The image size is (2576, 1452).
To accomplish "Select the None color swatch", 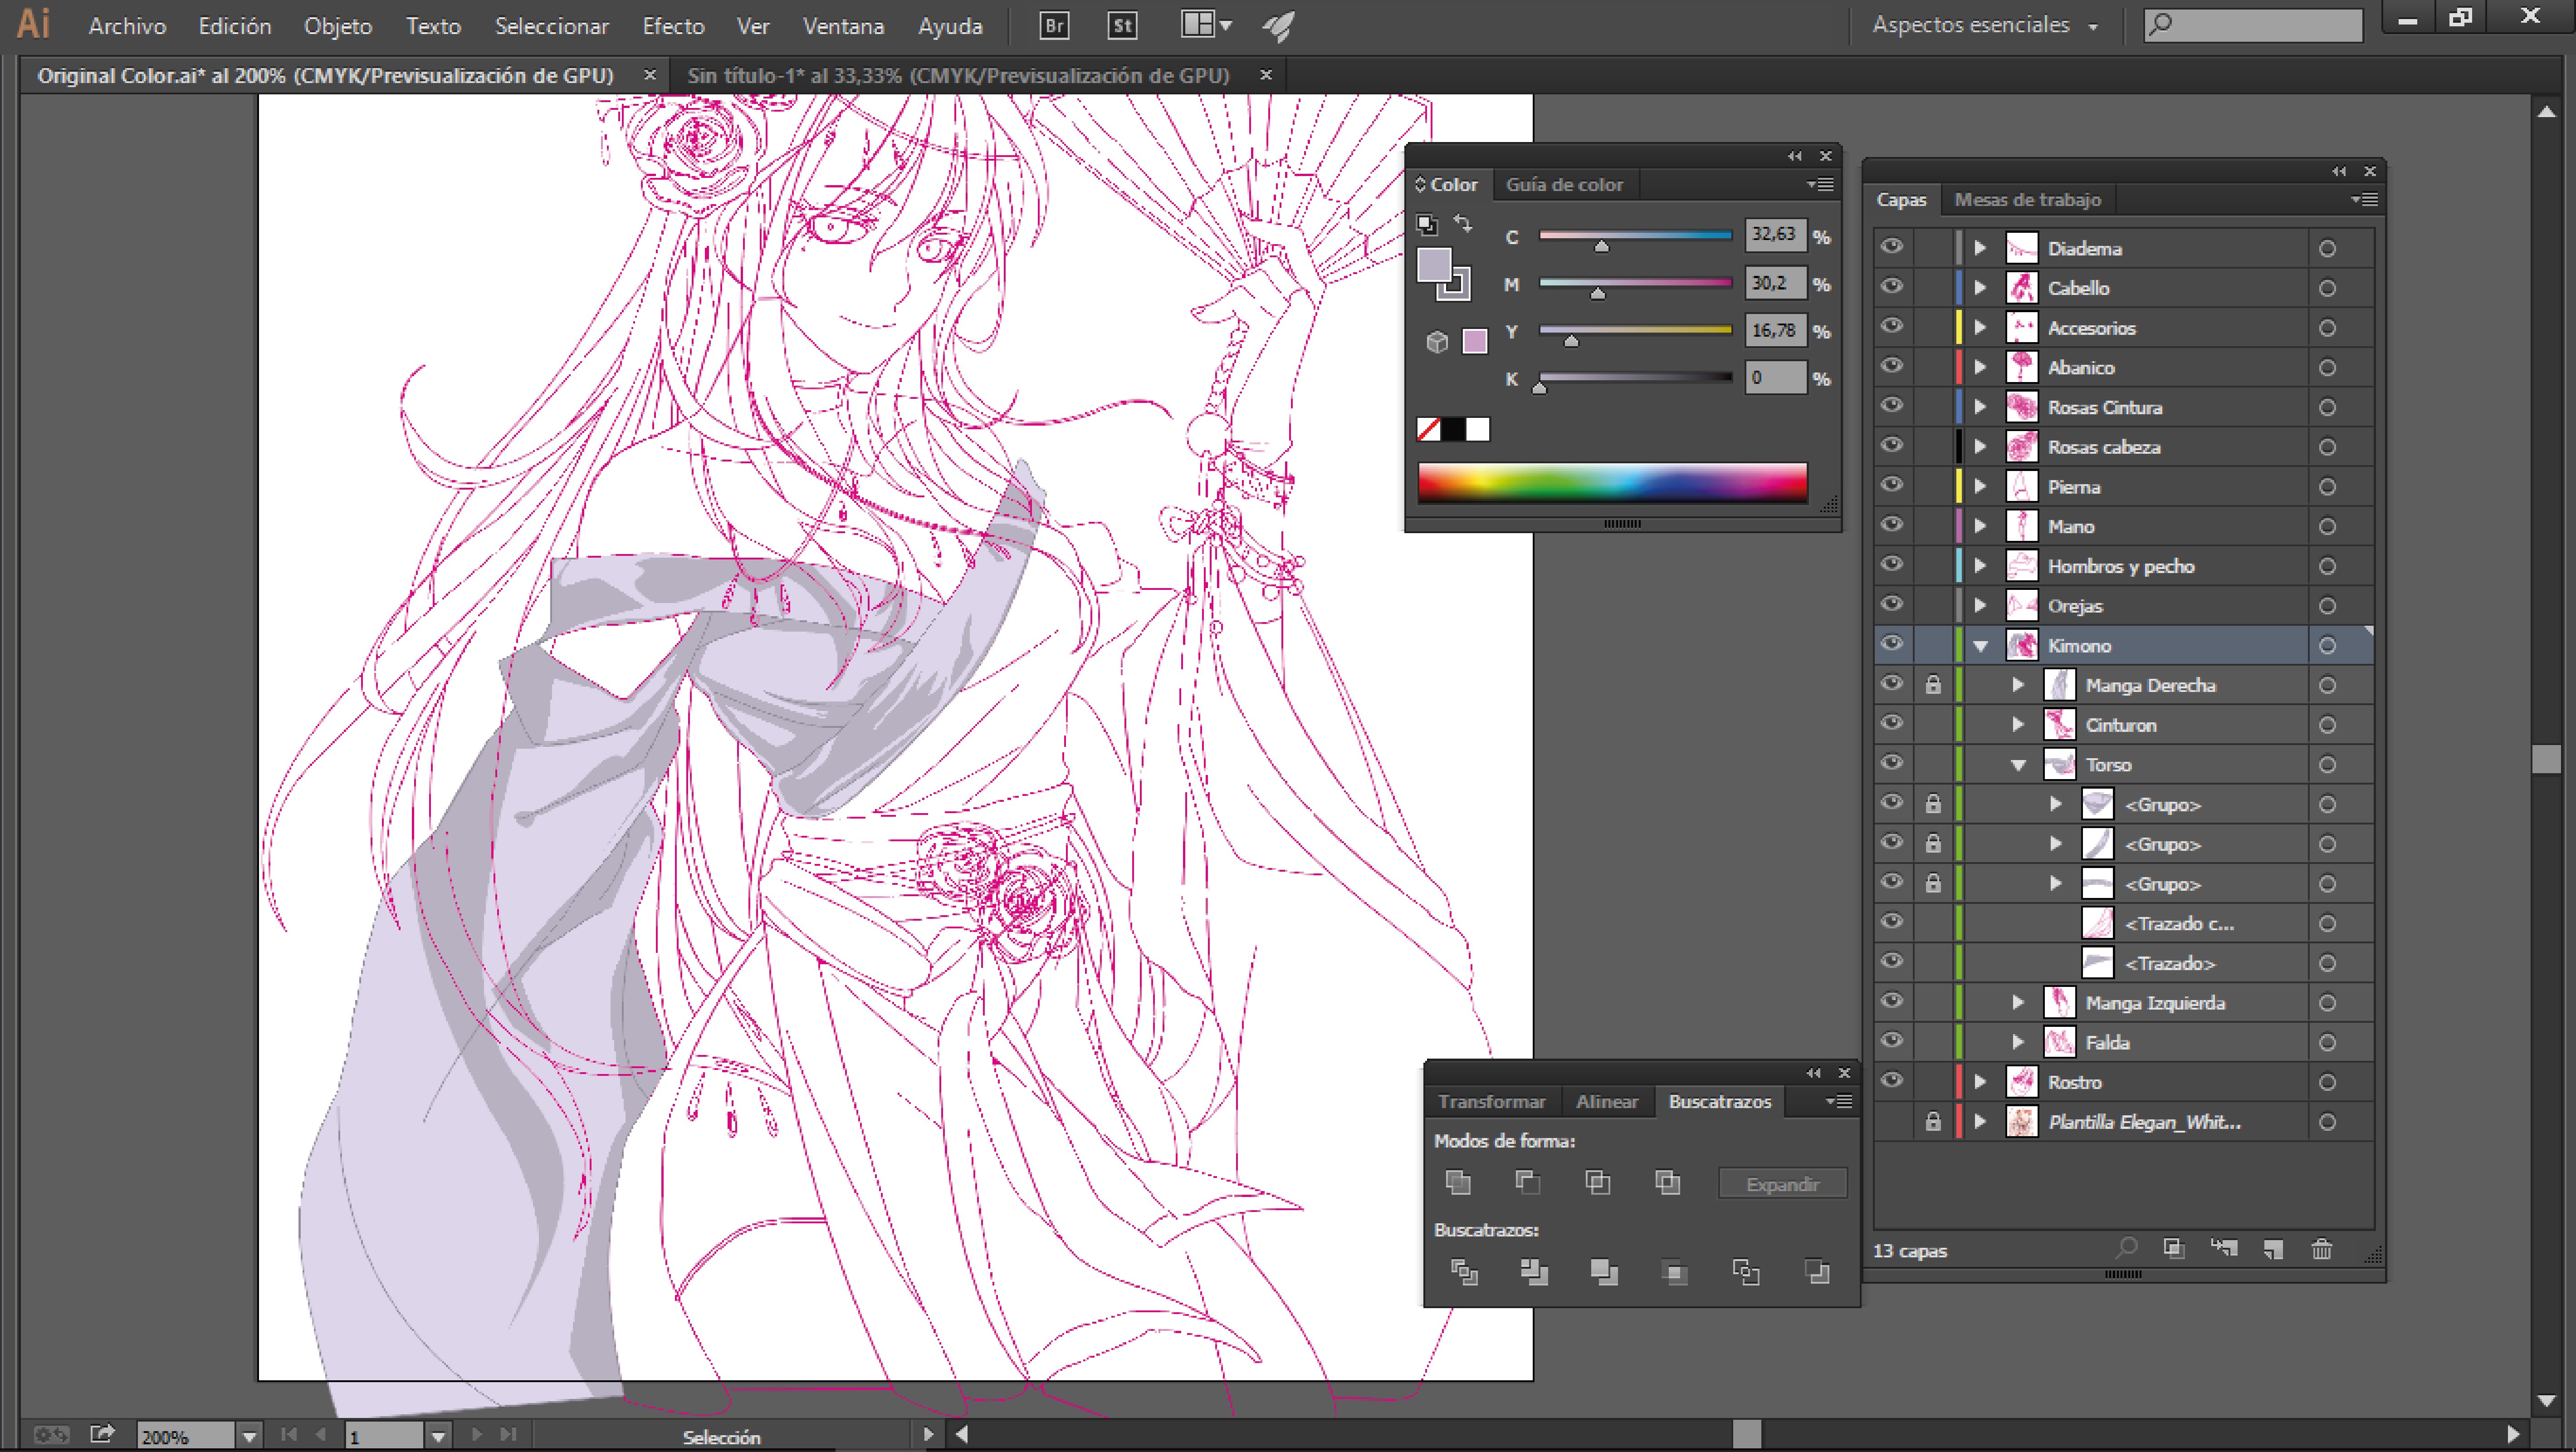I will 1428,429.
